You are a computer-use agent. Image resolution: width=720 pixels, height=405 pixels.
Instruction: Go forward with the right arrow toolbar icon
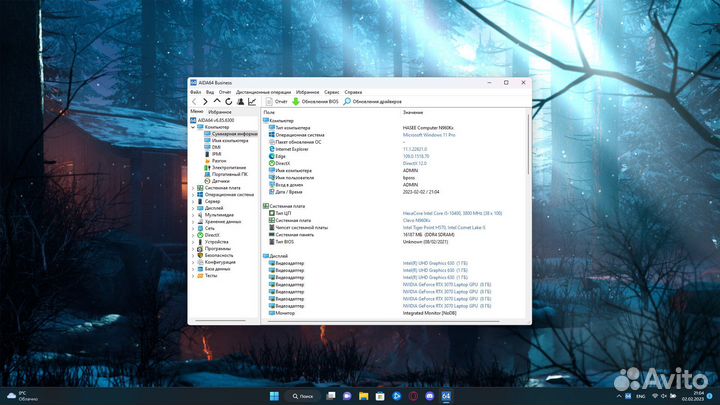coord(205,101)
